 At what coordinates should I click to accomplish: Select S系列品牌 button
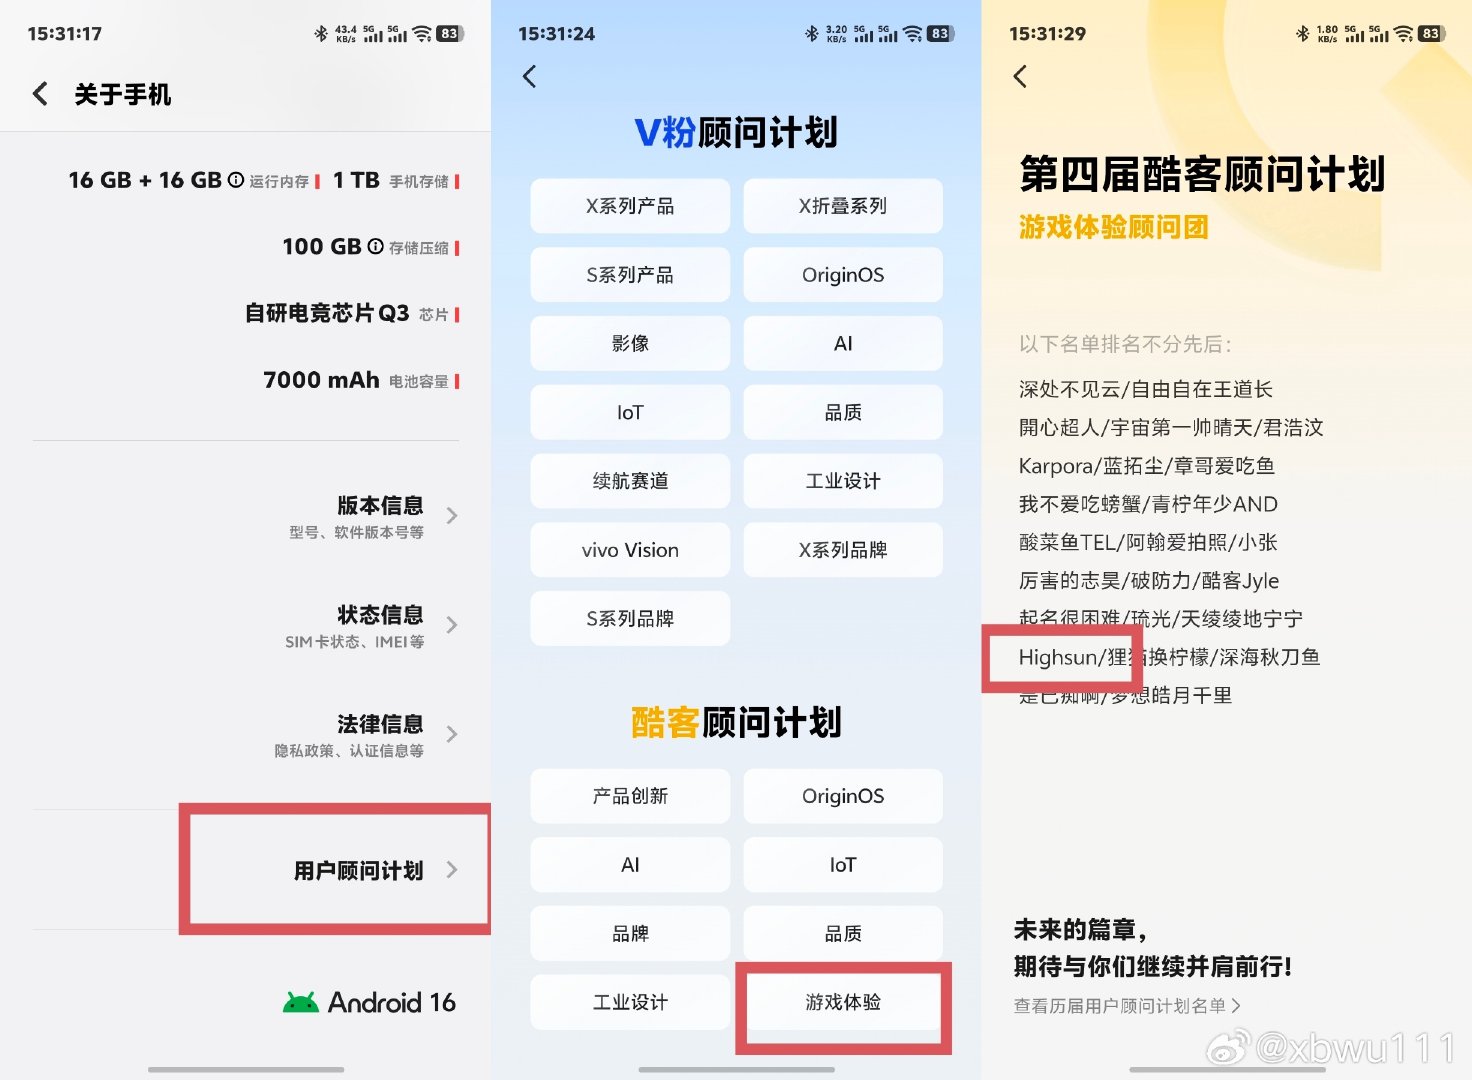630,619
